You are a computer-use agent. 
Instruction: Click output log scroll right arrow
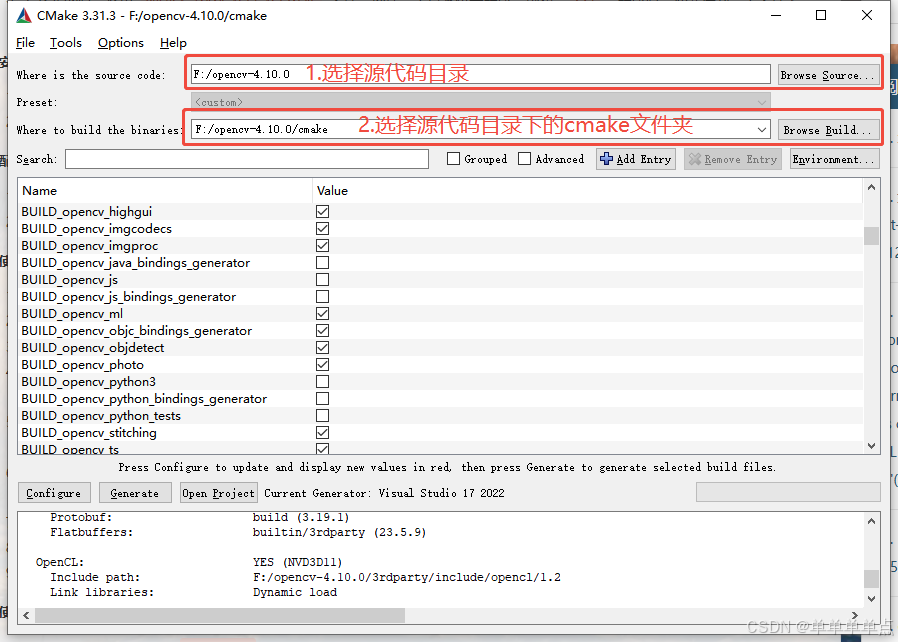click(854, 615)
